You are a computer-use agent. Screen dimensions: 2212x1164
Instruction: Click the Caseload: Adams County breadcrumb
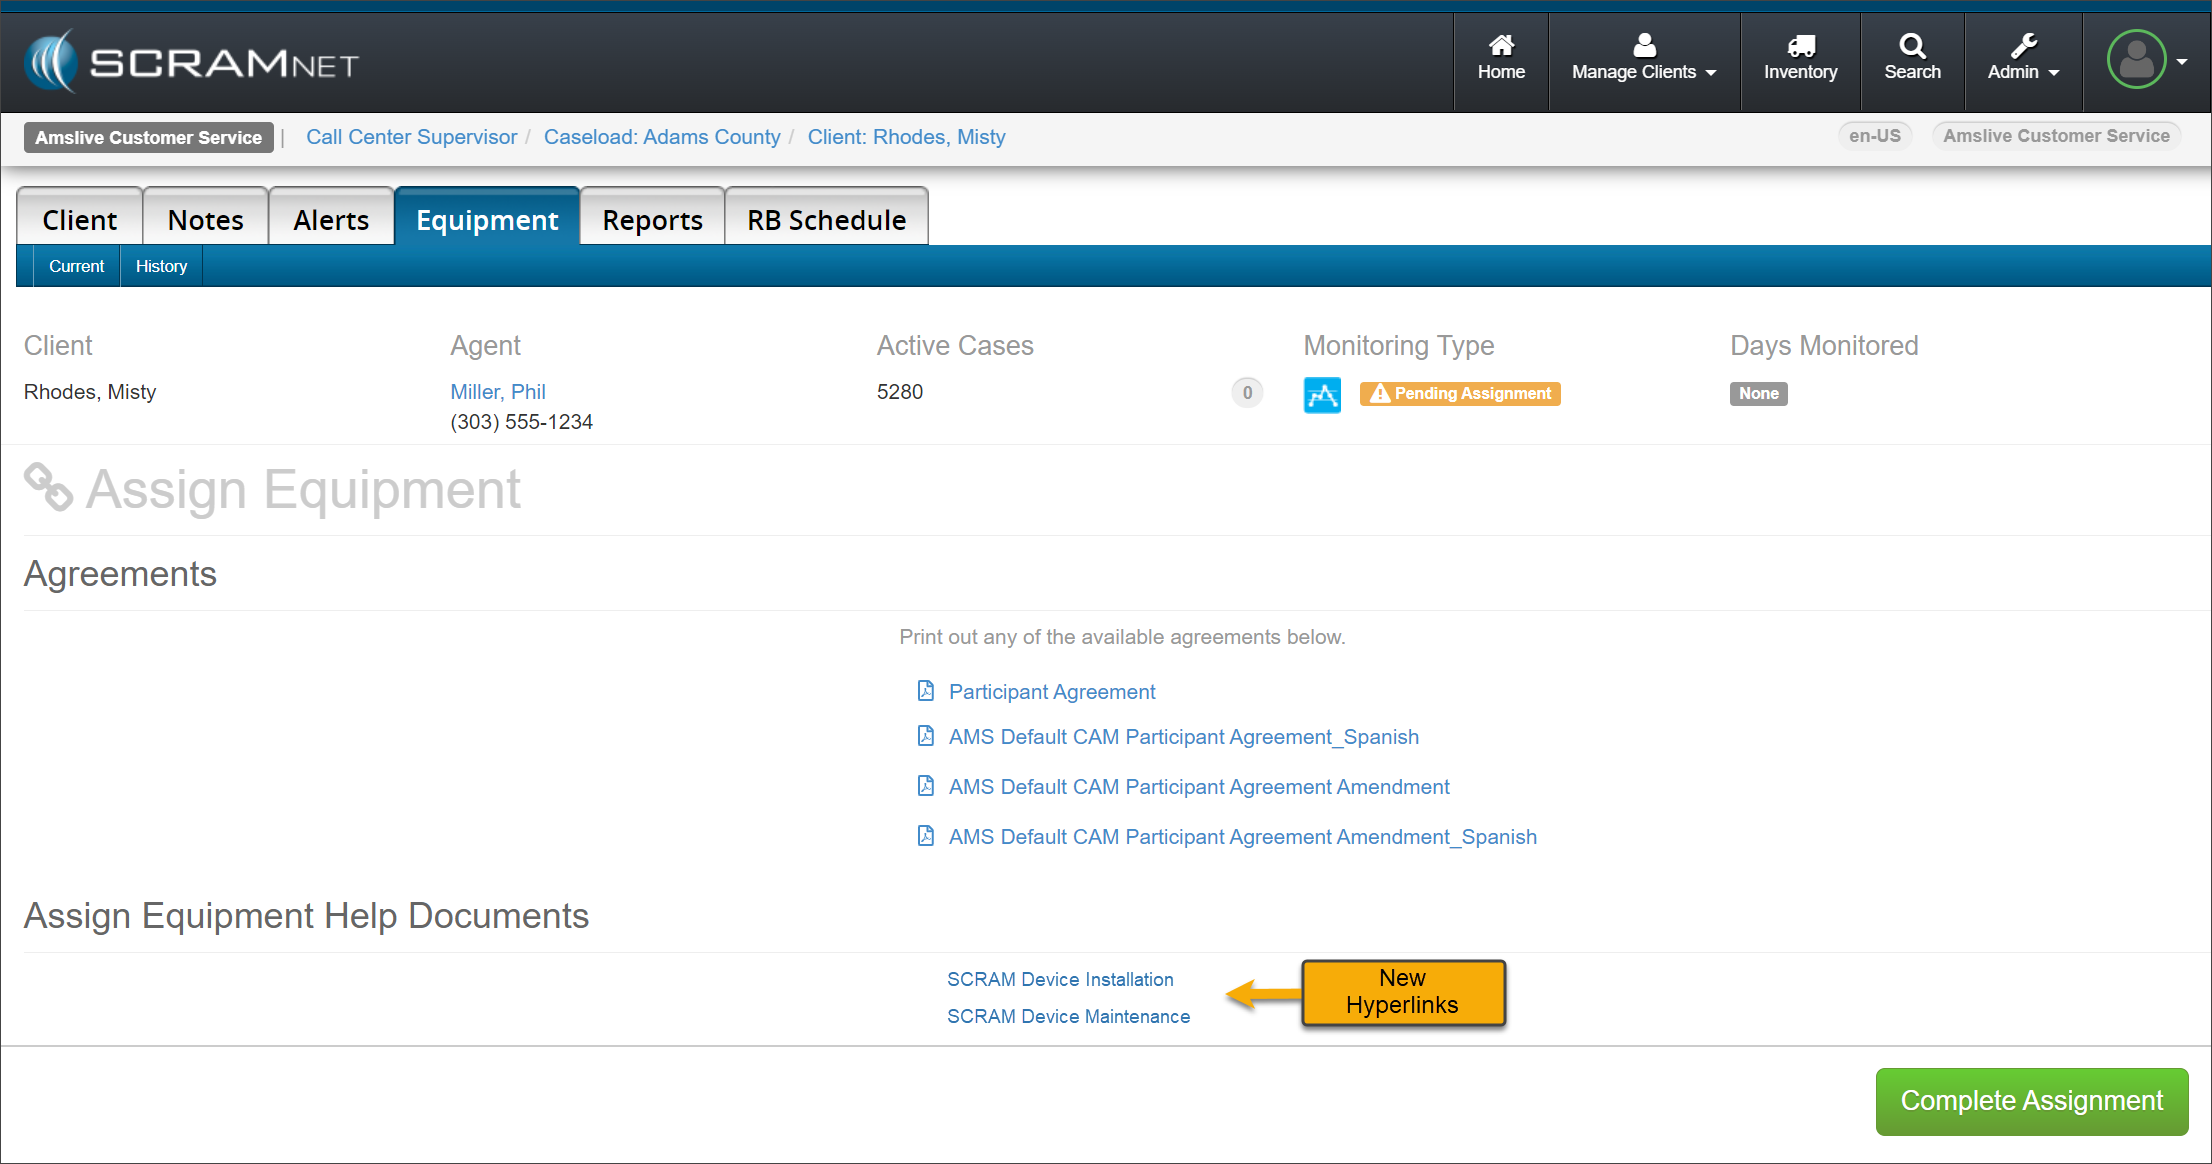pos(661,137)
